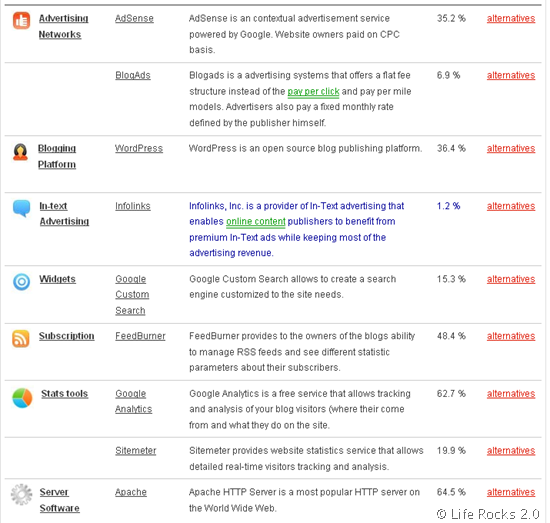This screenshot has height=523, width=550.
Task: Select the 6.9 % BlogAds usage value
Action: 449,75
